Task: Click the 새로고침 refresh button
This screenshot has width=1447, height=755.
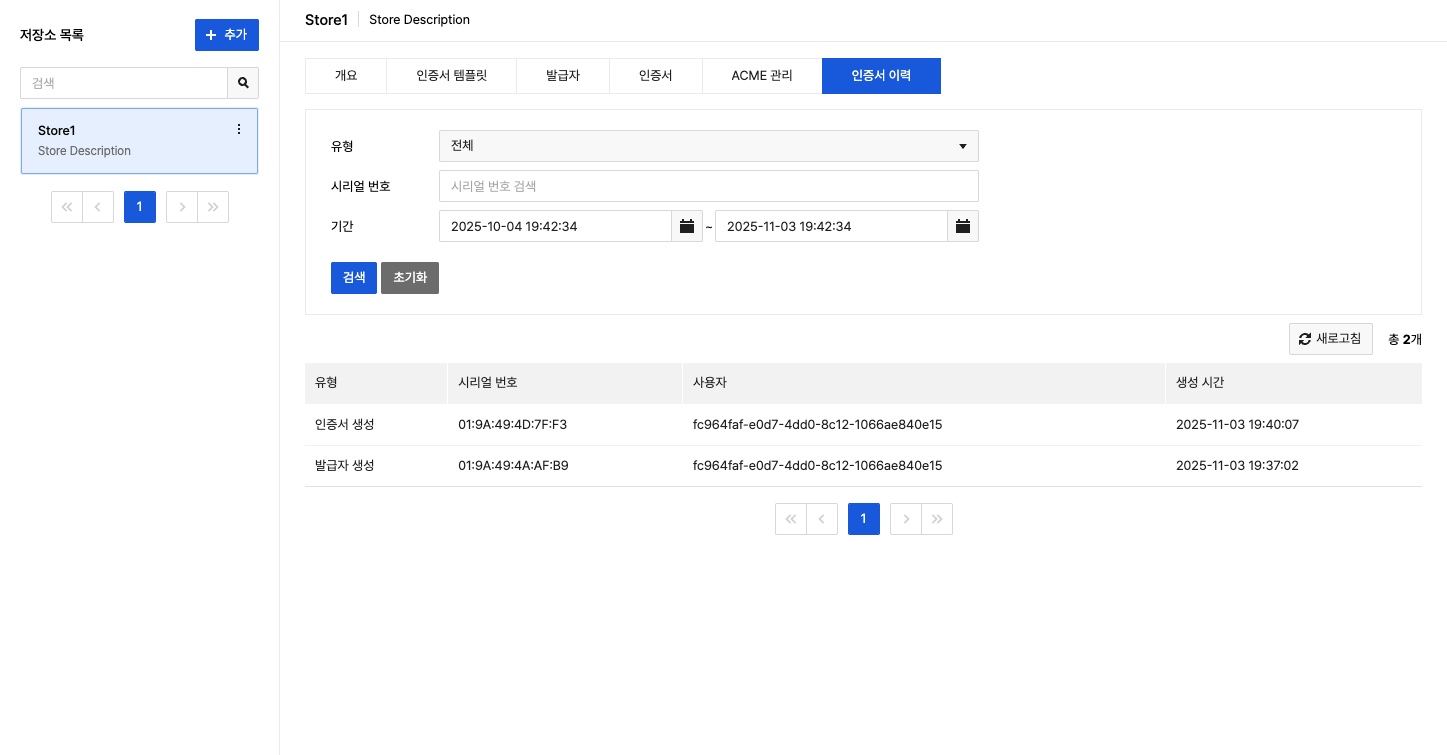Action: pyautogui.click(x=1330, y=339)
